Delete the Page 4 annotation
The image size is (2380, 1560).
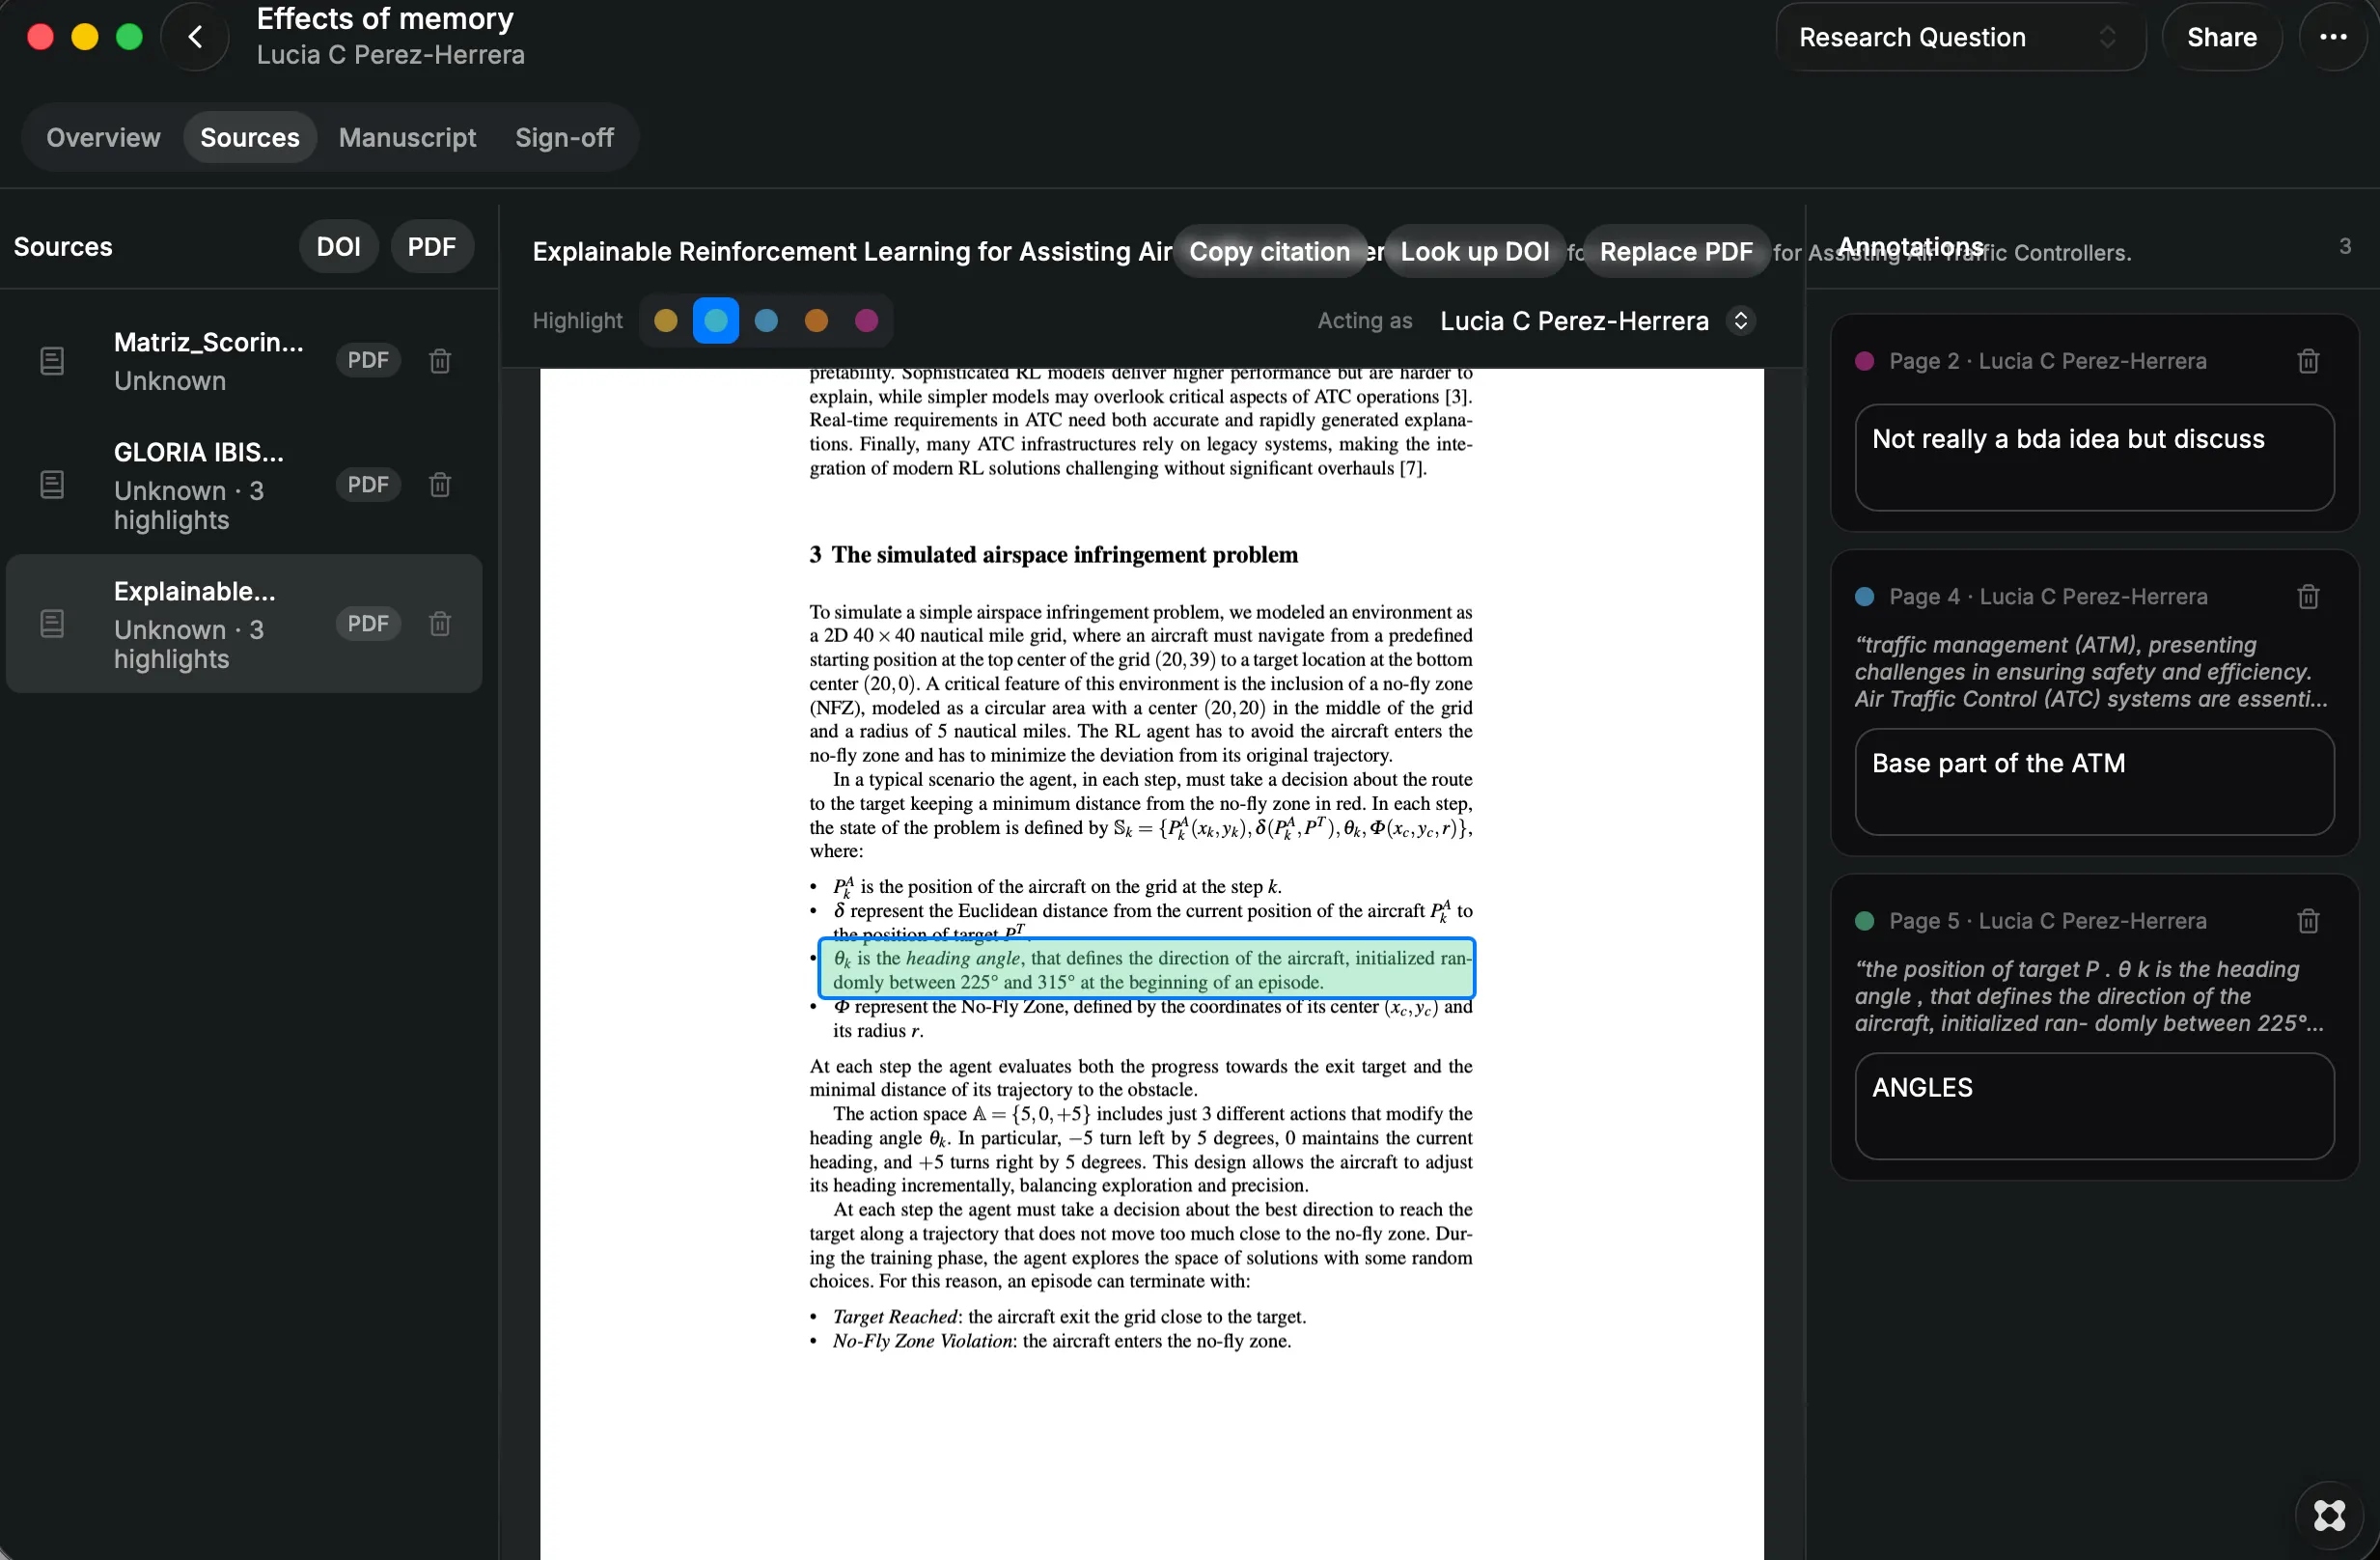(x=2308, y=597)
